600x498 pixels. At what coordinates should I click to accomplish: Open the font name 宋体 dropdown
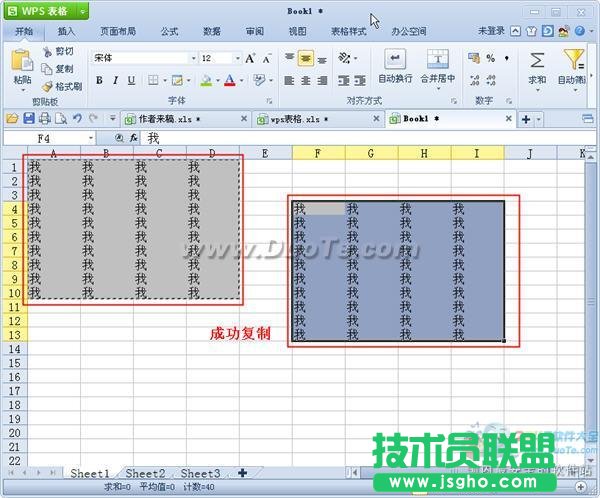point(194,58)
